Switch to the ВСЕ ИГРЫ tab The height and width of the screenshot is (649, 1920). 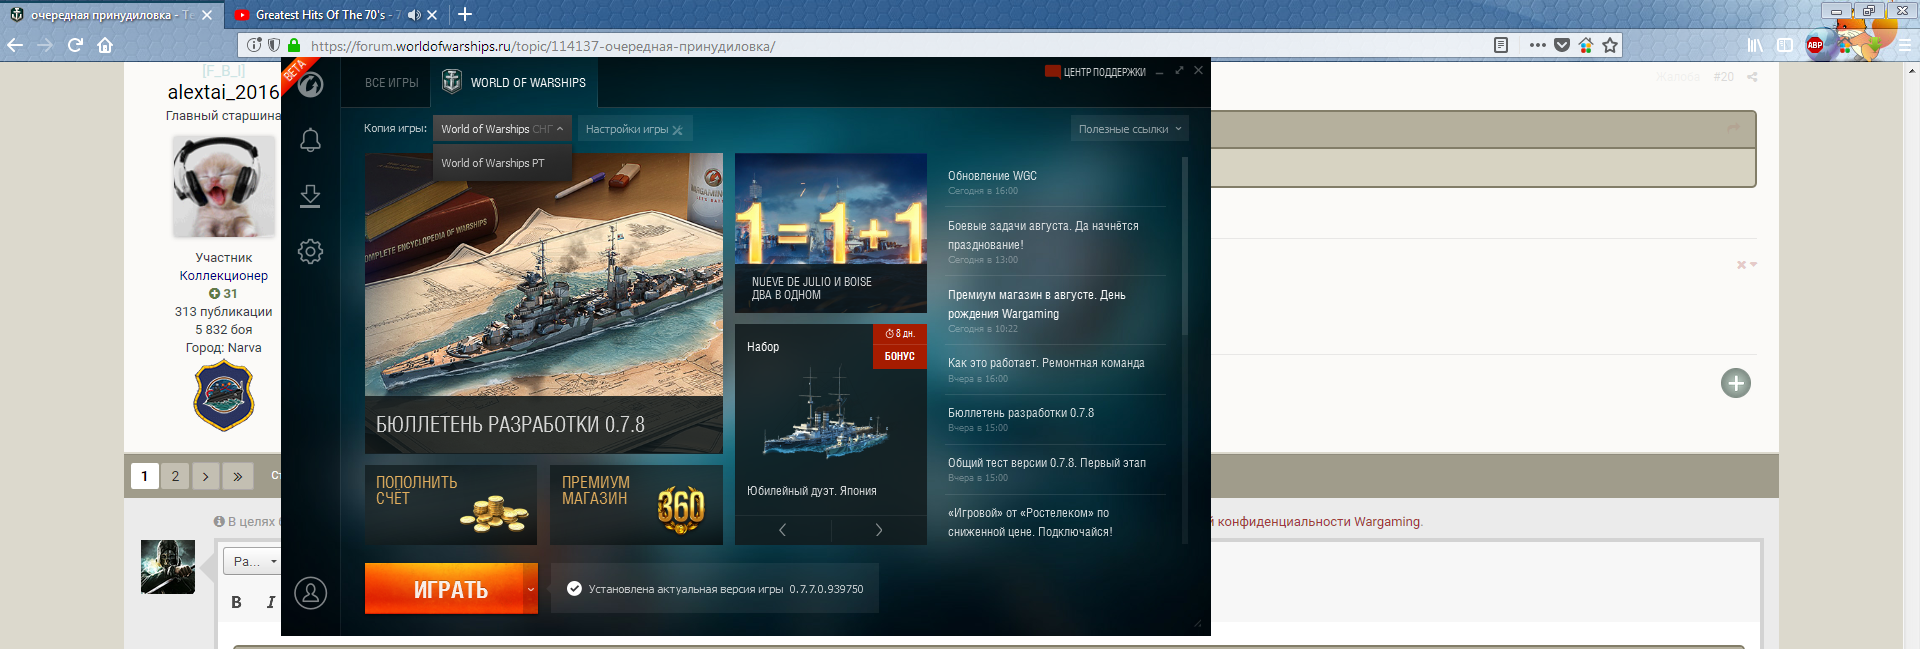[x=391, y=83]
